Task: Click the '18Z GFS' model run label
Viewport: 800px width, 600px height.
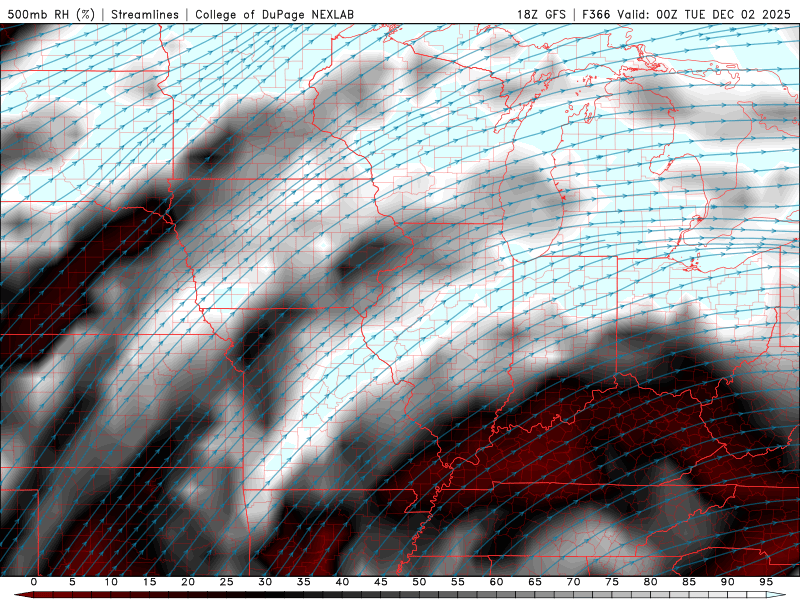Action: coord(541,14)
